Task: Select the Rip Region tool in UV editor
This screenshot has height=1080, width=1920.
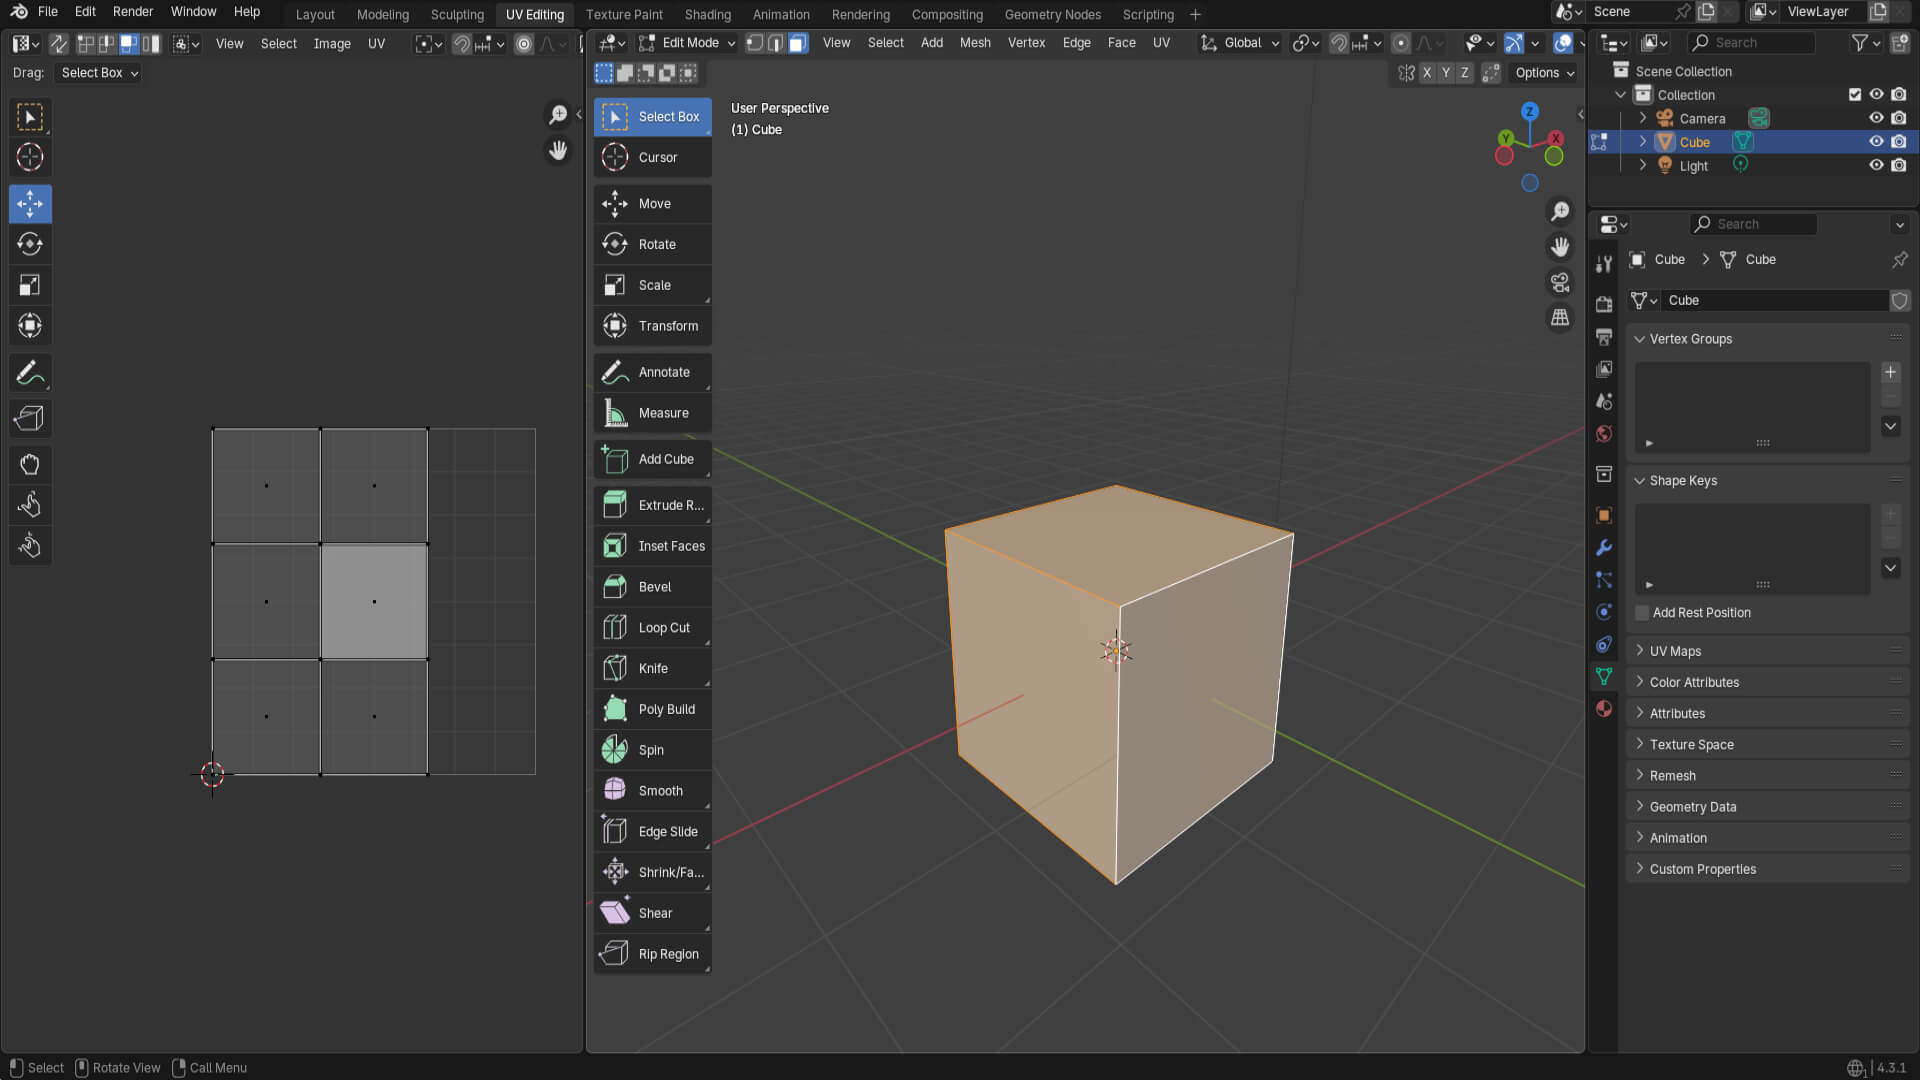Action: [x=30, y=418]
